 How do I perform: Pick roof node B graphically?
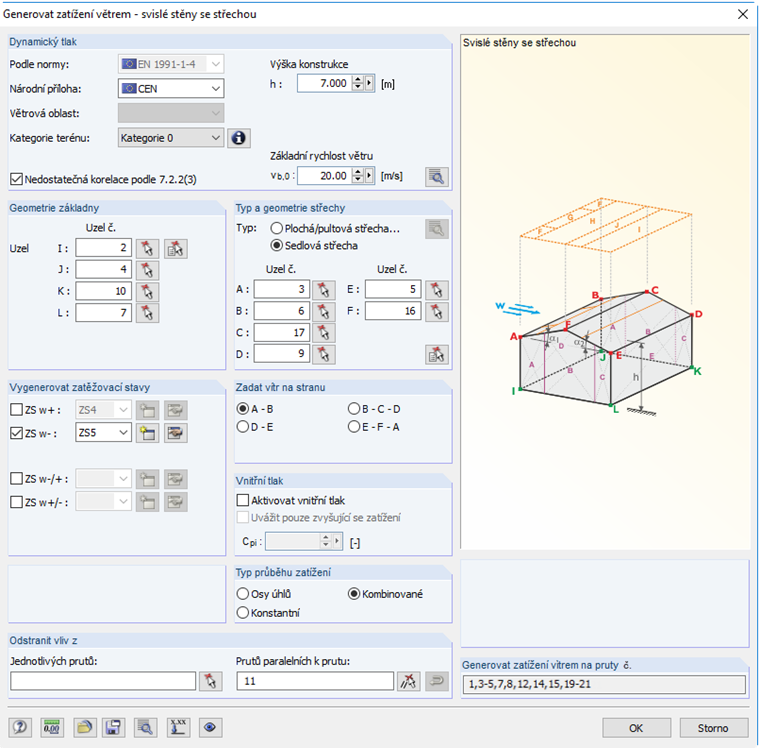[x=323, y=311]
